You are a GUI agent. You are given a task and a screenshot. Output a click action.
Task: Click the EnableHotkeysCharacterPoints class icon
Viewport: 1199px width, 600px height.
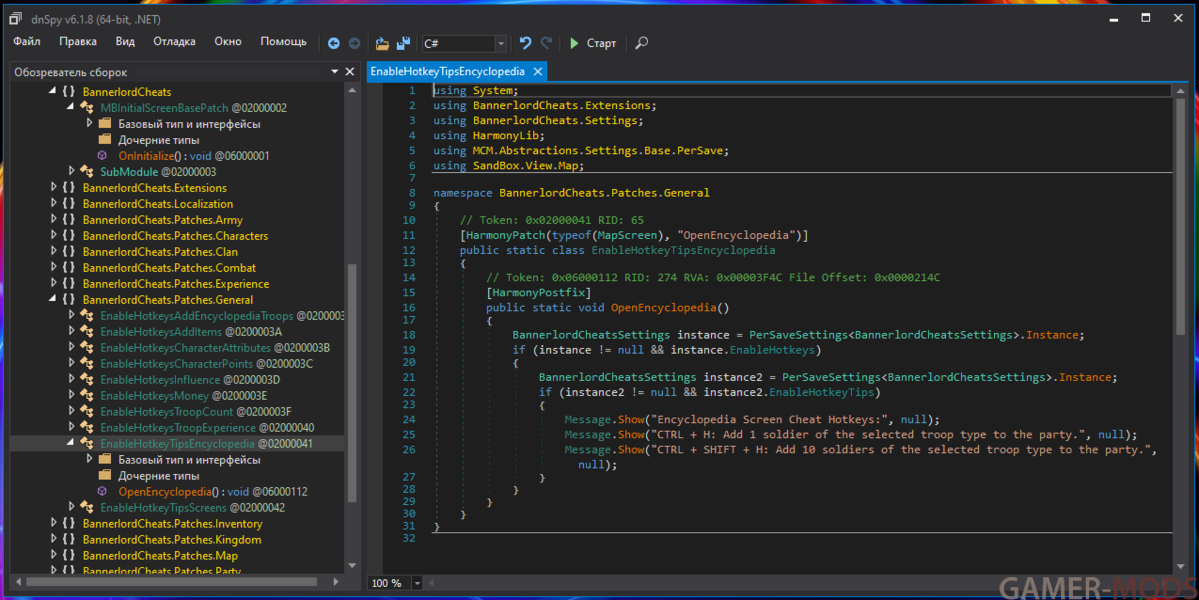(x=86, y=364)
